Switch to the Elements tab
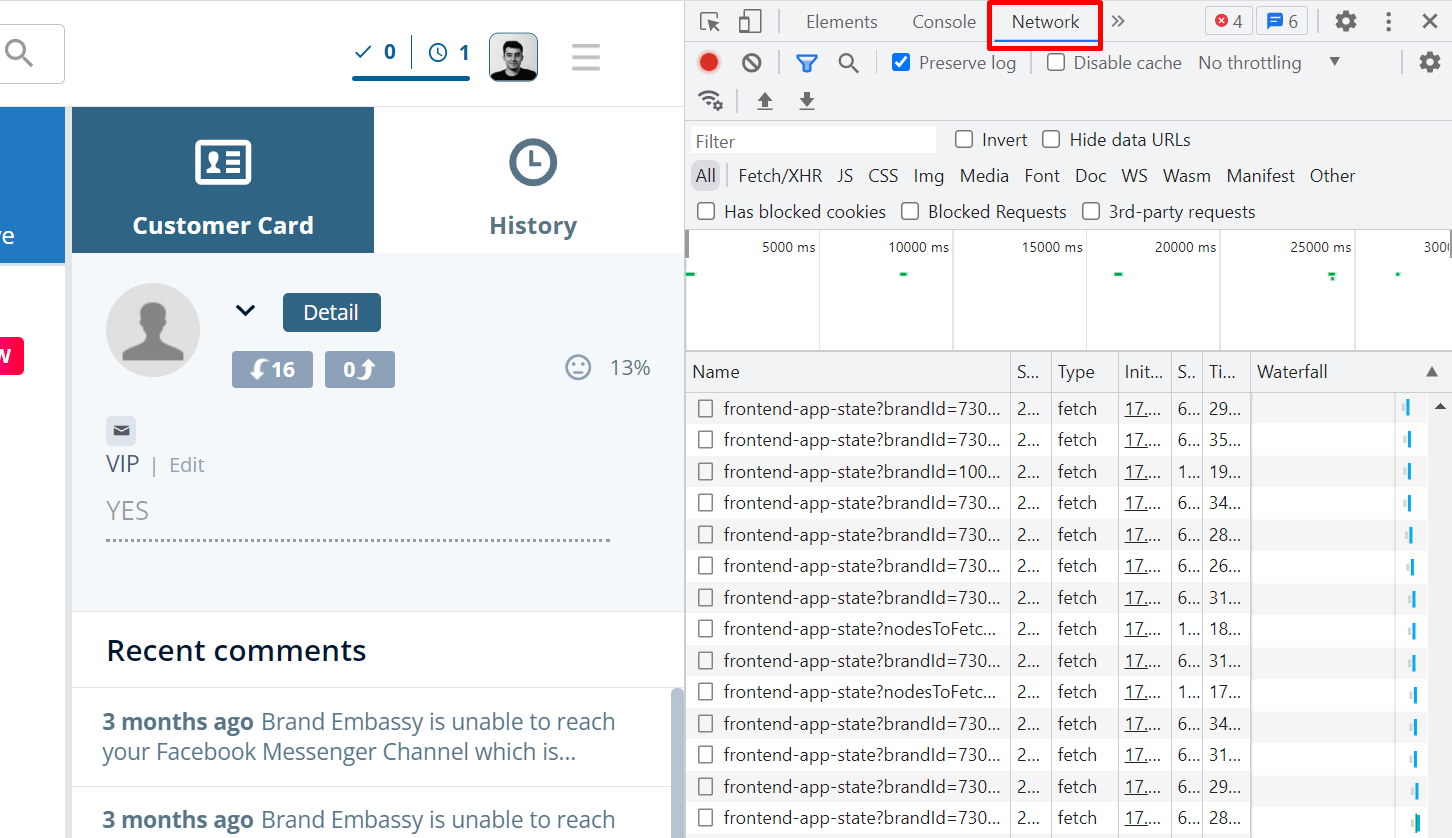 pos(842,22)
